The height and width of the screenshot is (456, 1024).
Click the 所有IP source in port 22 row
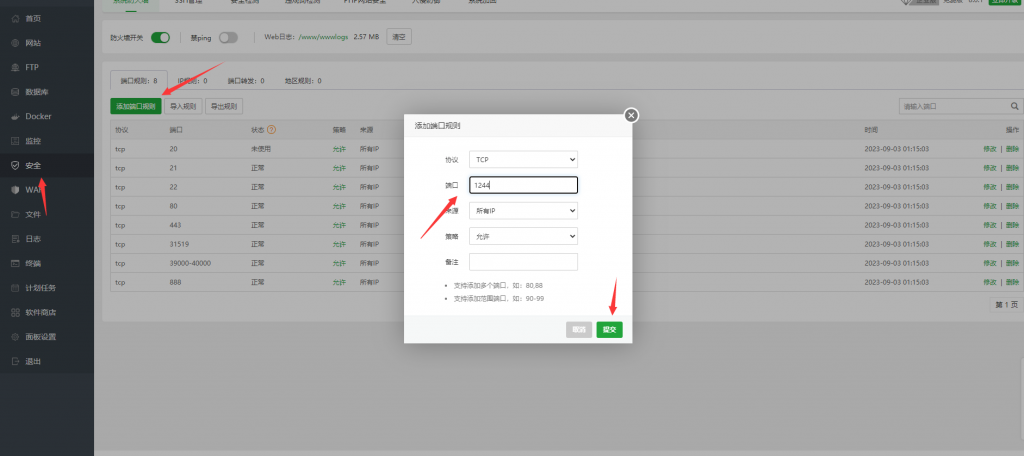(369, 187)
